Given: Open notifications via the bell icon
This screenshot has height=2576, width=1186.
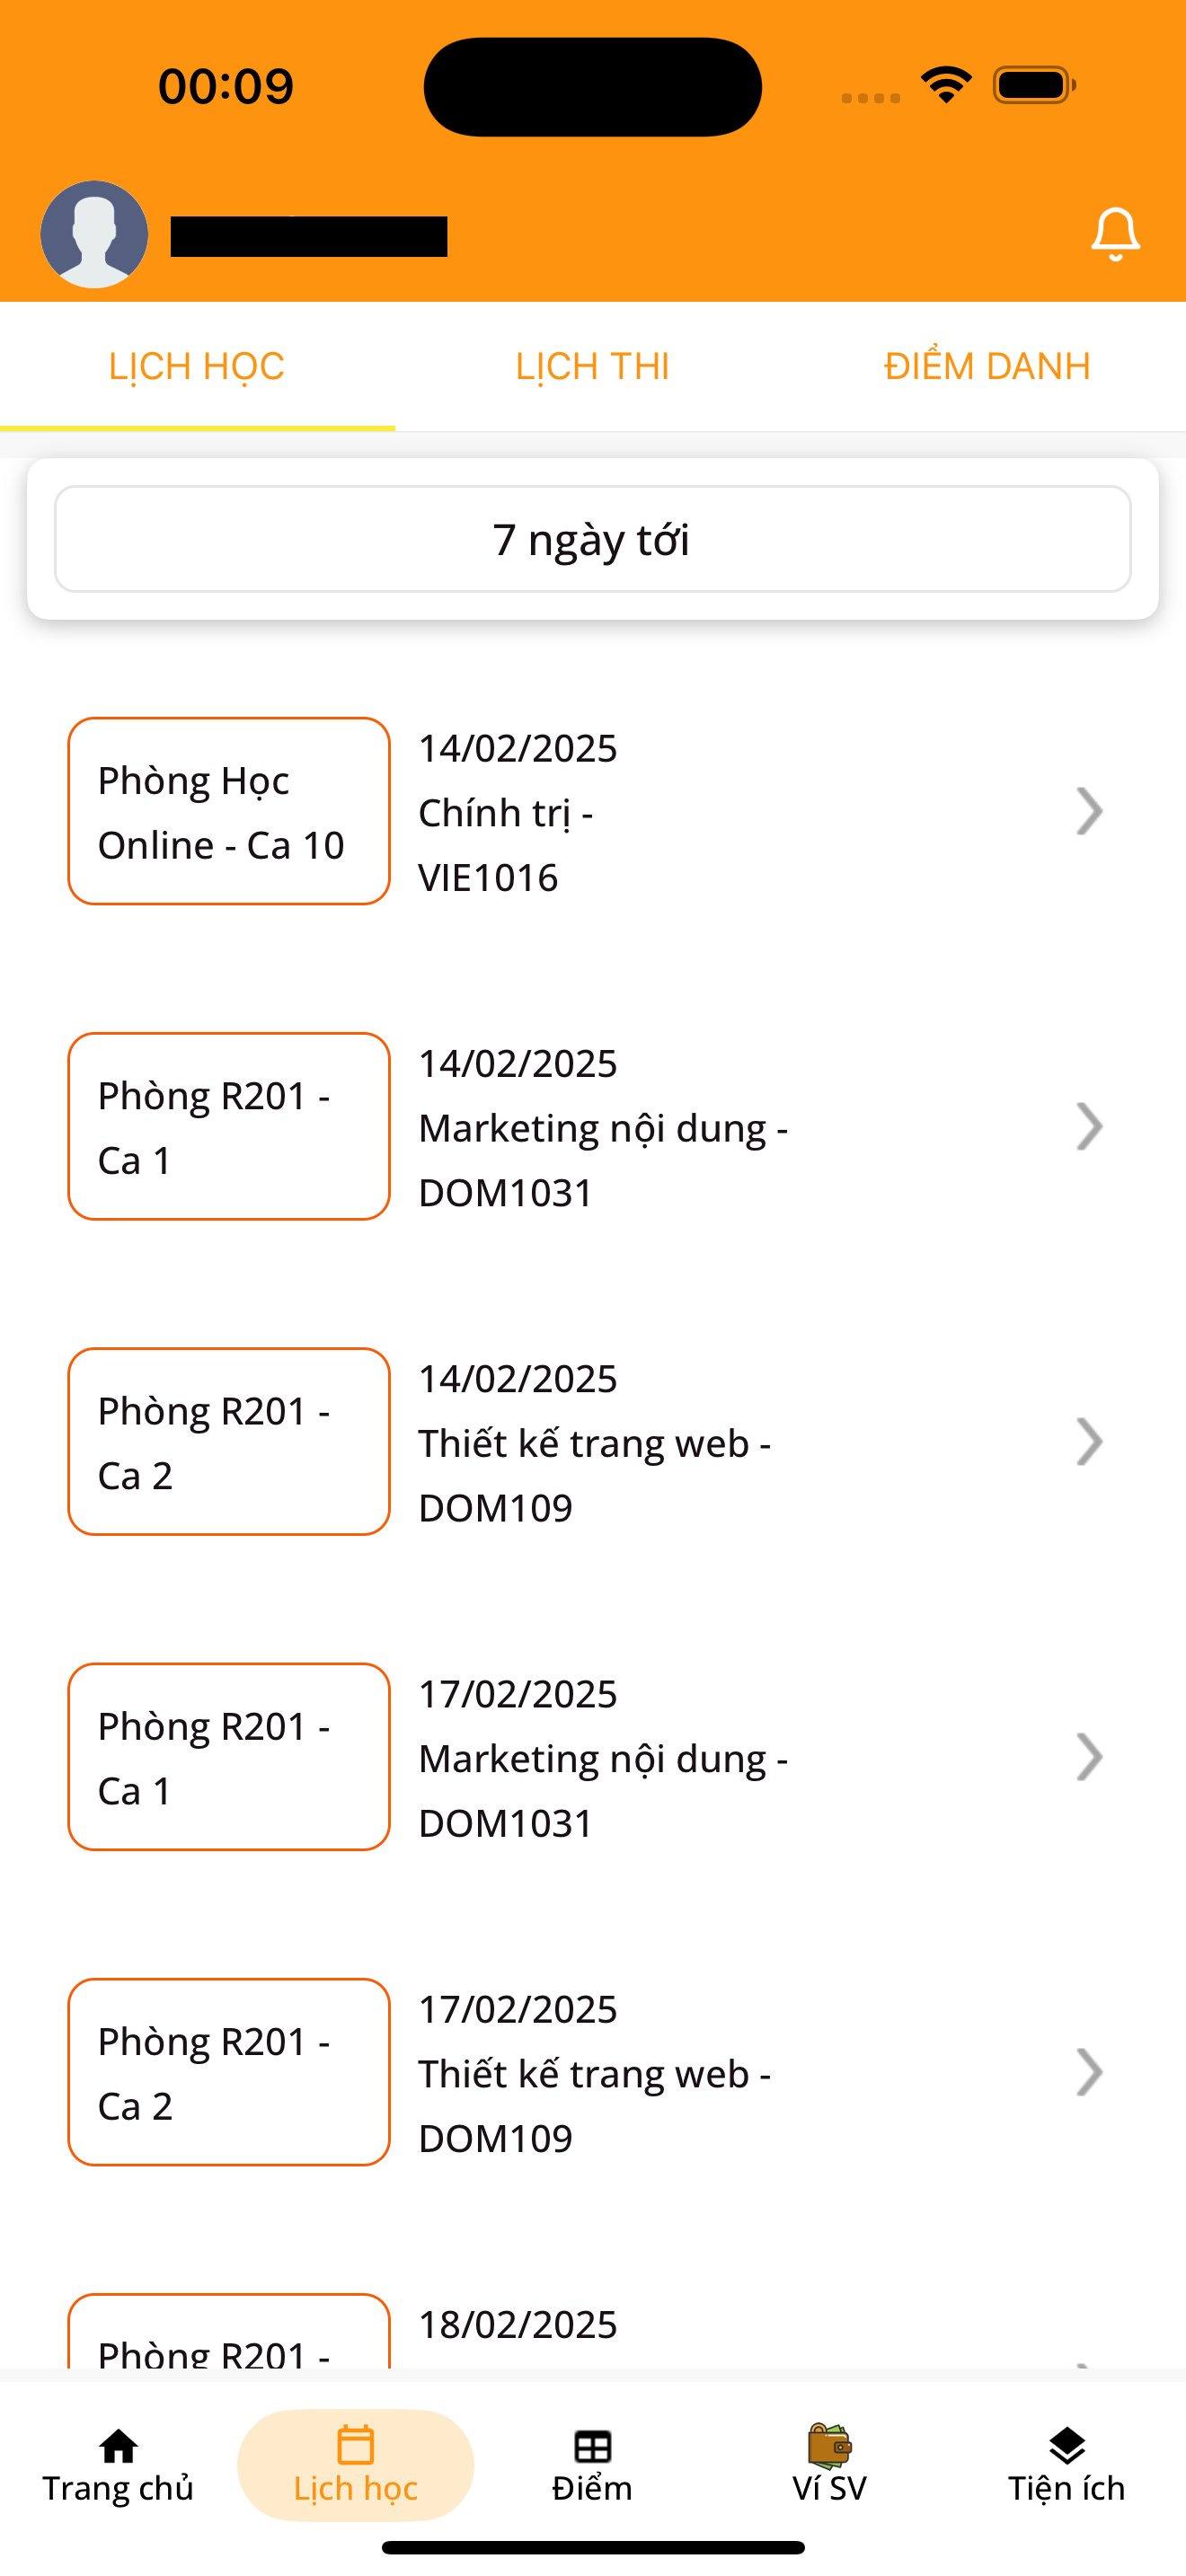Looking at the screenshot, I should [1114, 235].
